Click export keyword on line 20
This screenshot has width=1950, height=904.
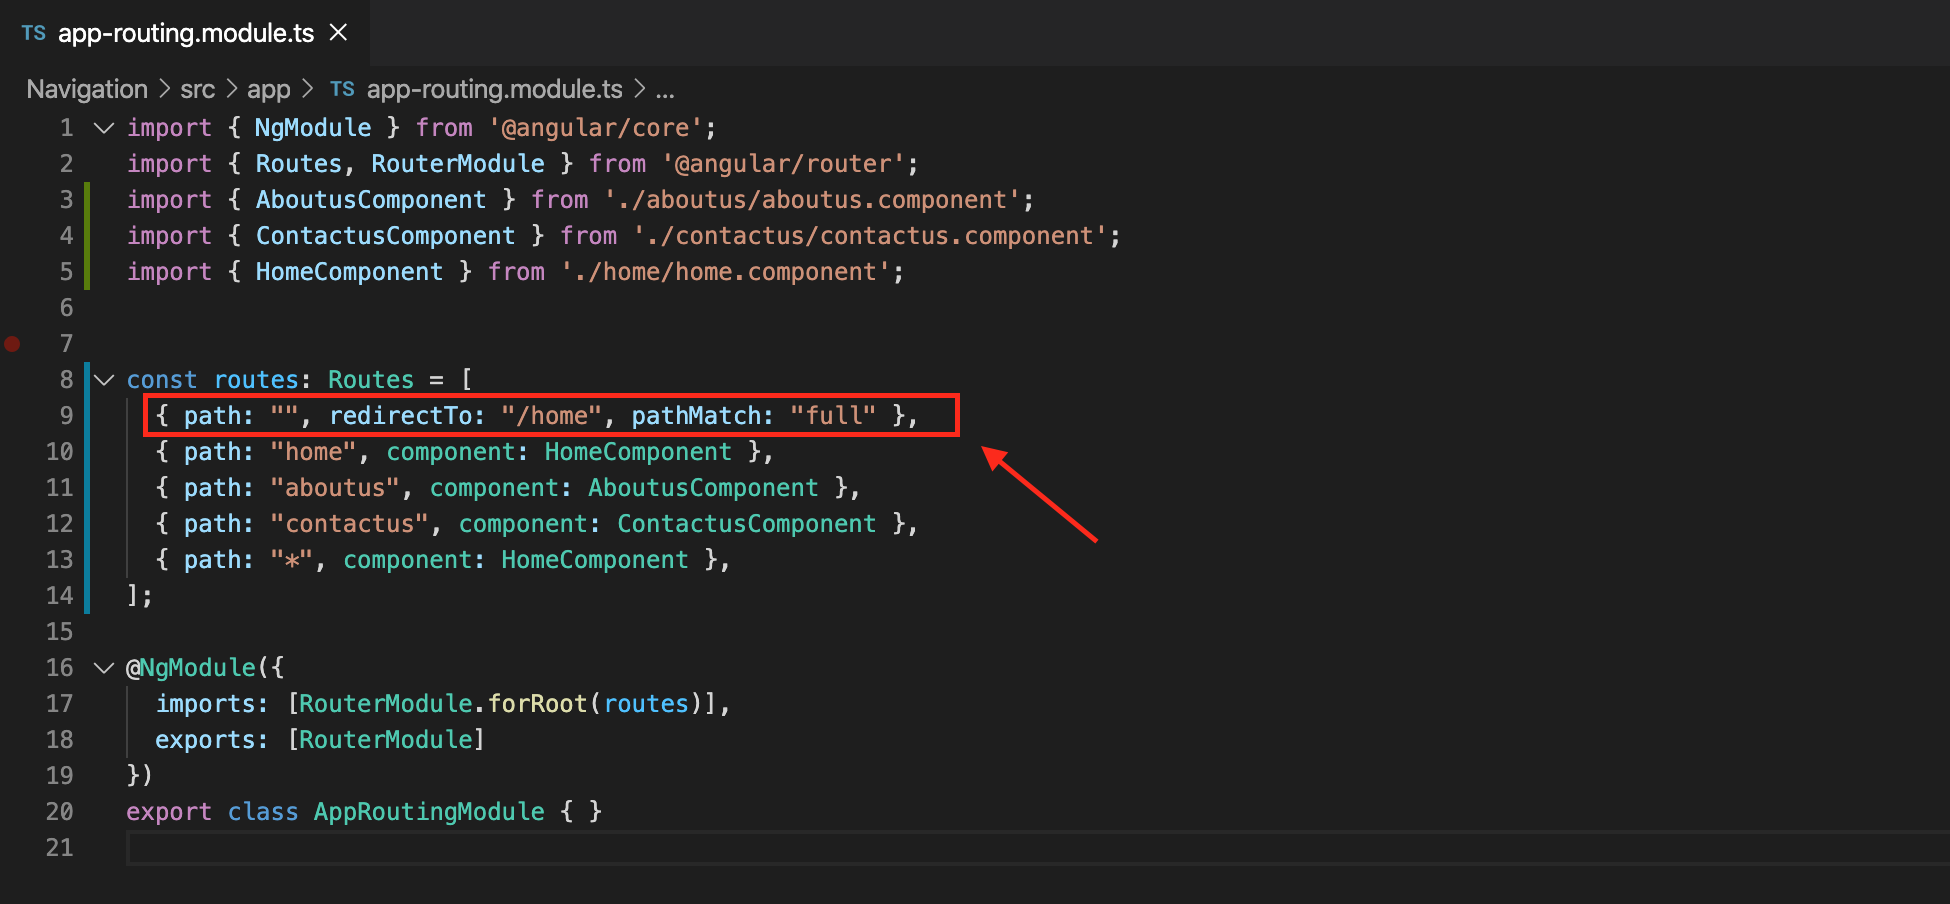point(169,812)
